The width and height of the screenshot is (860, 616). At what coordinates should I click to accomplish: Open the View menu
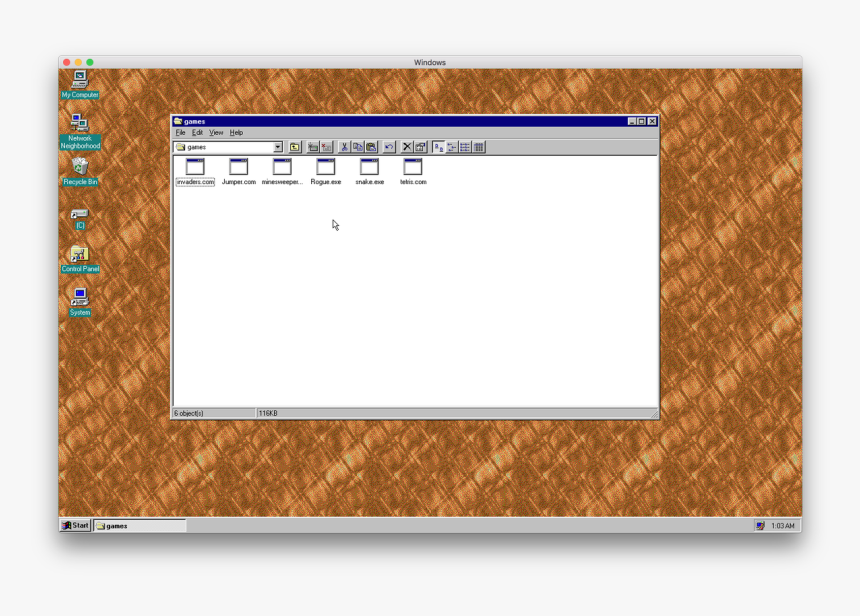[216, 133]
